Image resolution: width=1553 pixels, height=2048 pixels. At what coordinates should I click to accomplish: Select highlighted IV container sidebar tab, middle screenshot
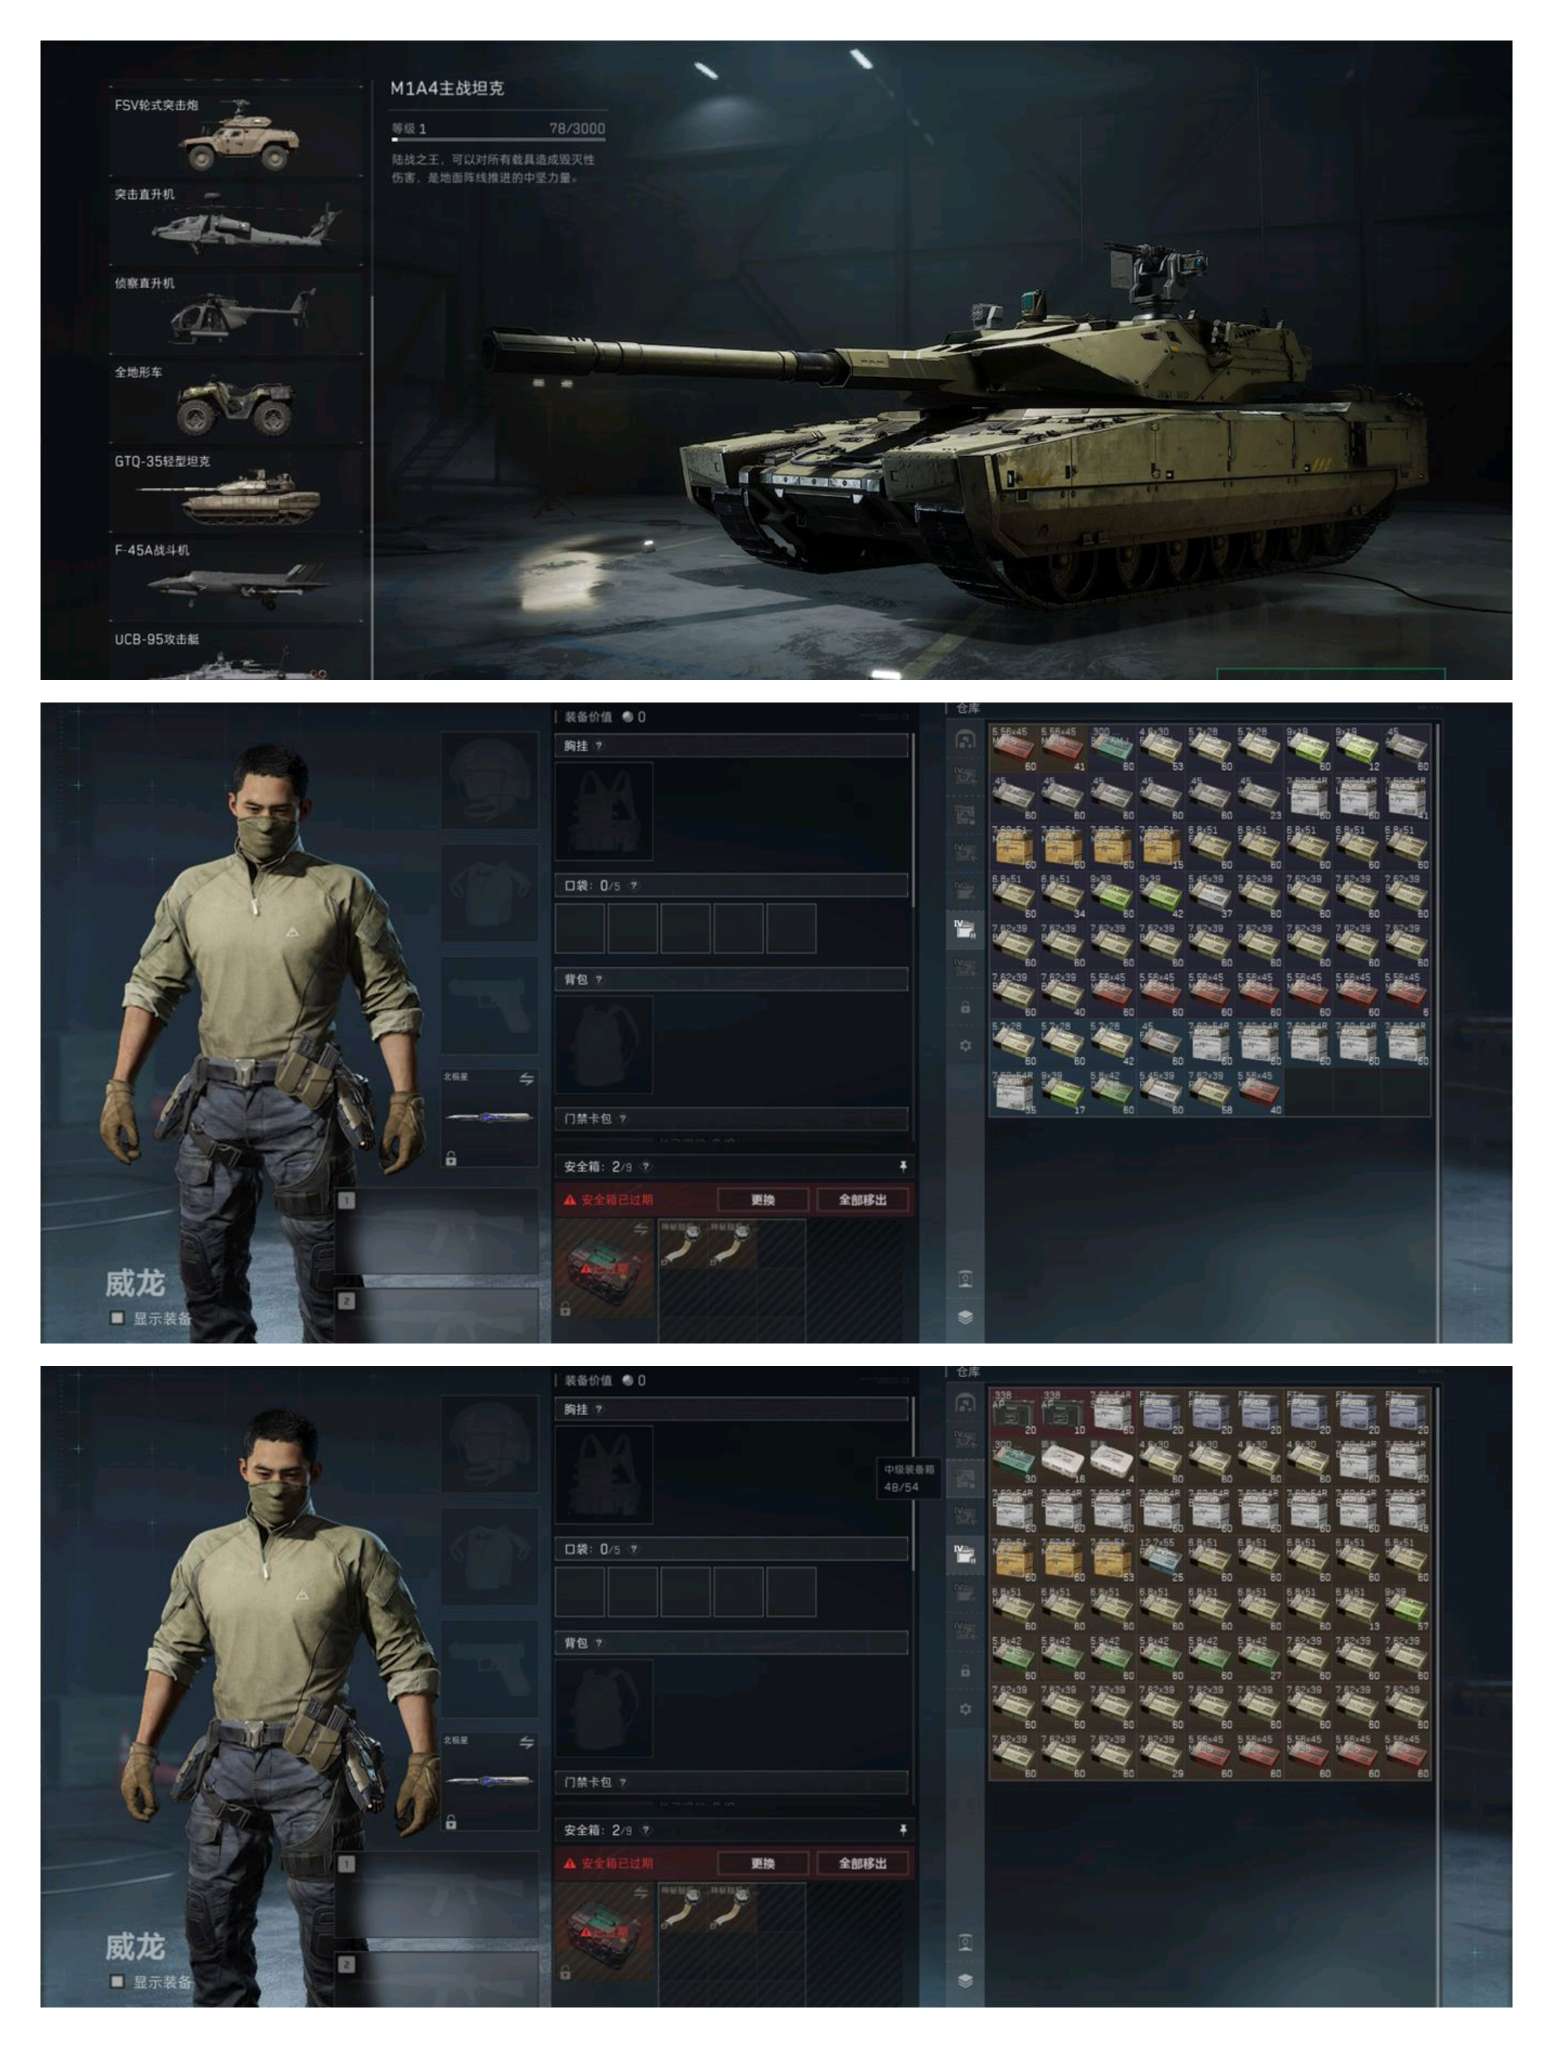pyautogui.click(x=965, y=930)
